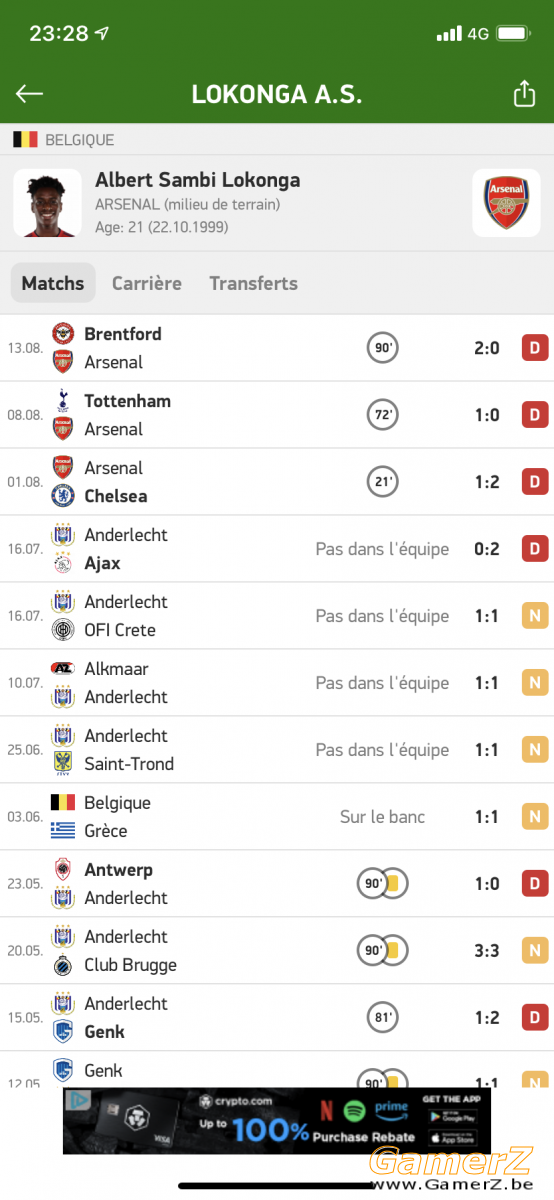Tap the Club Brugge crest icon
The height and width of the screenshot is (1200, 554).
click(x=63, y=965)
